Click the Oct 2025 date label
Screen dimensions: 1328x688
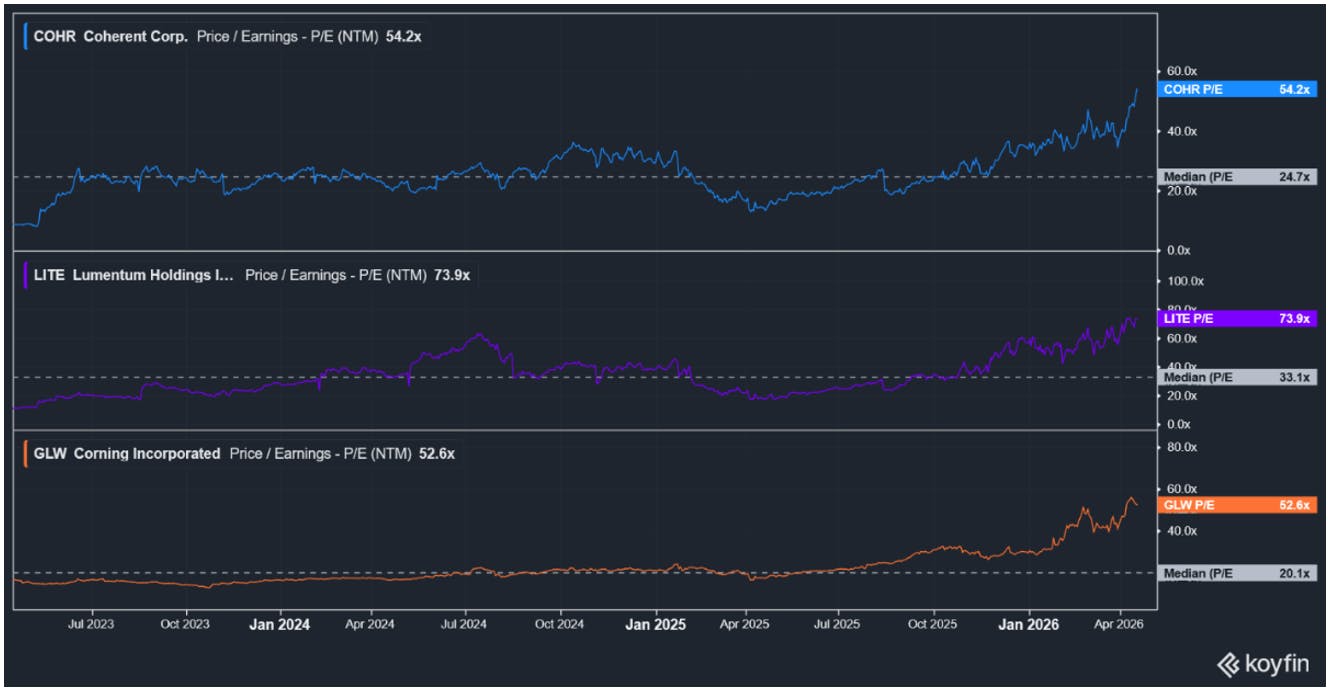coord(932,624)
